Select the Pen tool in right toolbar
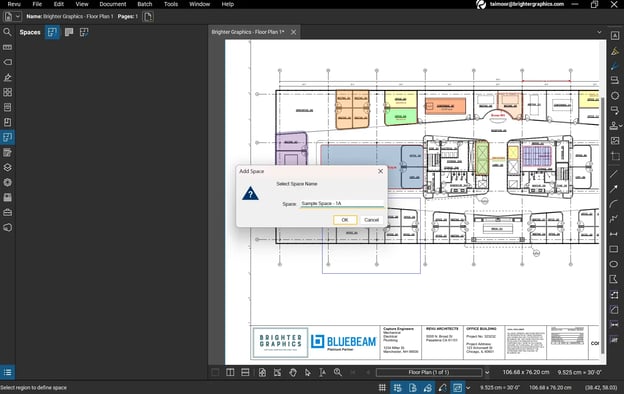The width and height of the screenshot is (624, 394). coord(614,66)
